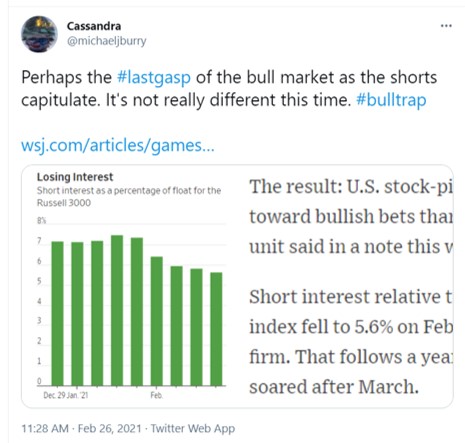
Task: Open the @michaeljburry handle link
Action: (x=107, y=41)
